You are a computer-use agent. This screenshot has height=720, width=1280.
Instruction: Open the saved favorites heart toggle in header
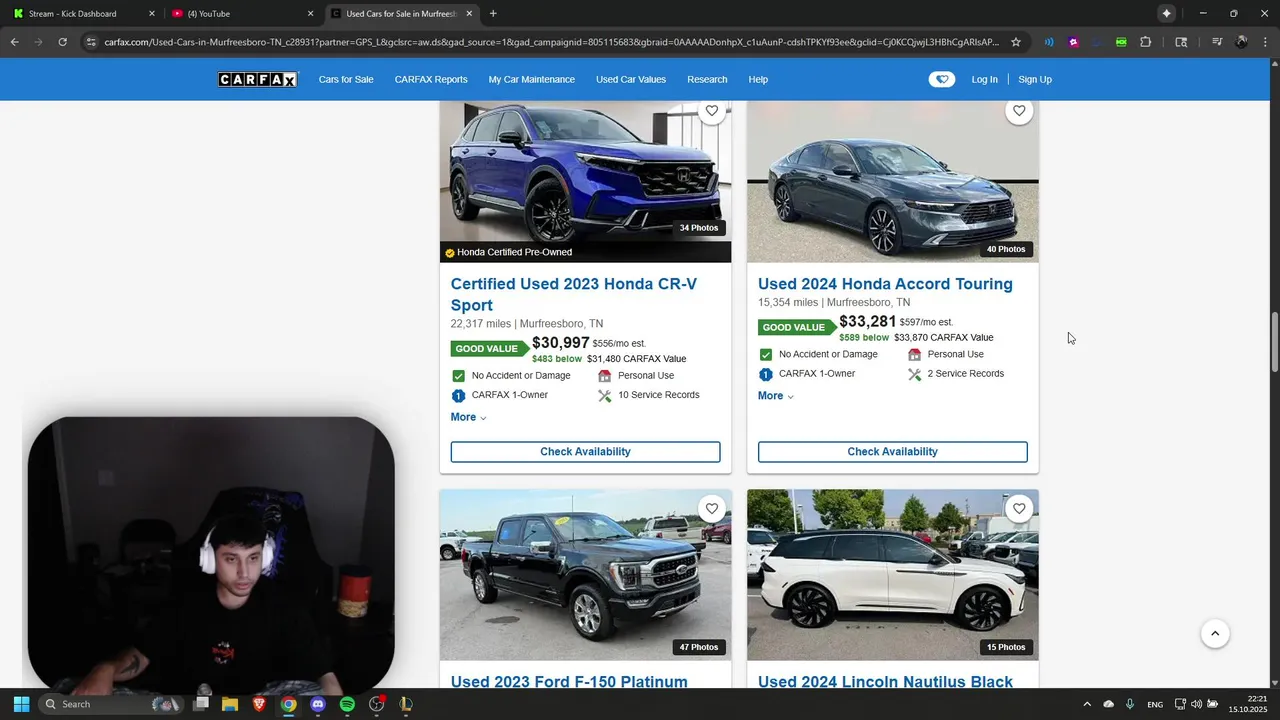(941, 80)
